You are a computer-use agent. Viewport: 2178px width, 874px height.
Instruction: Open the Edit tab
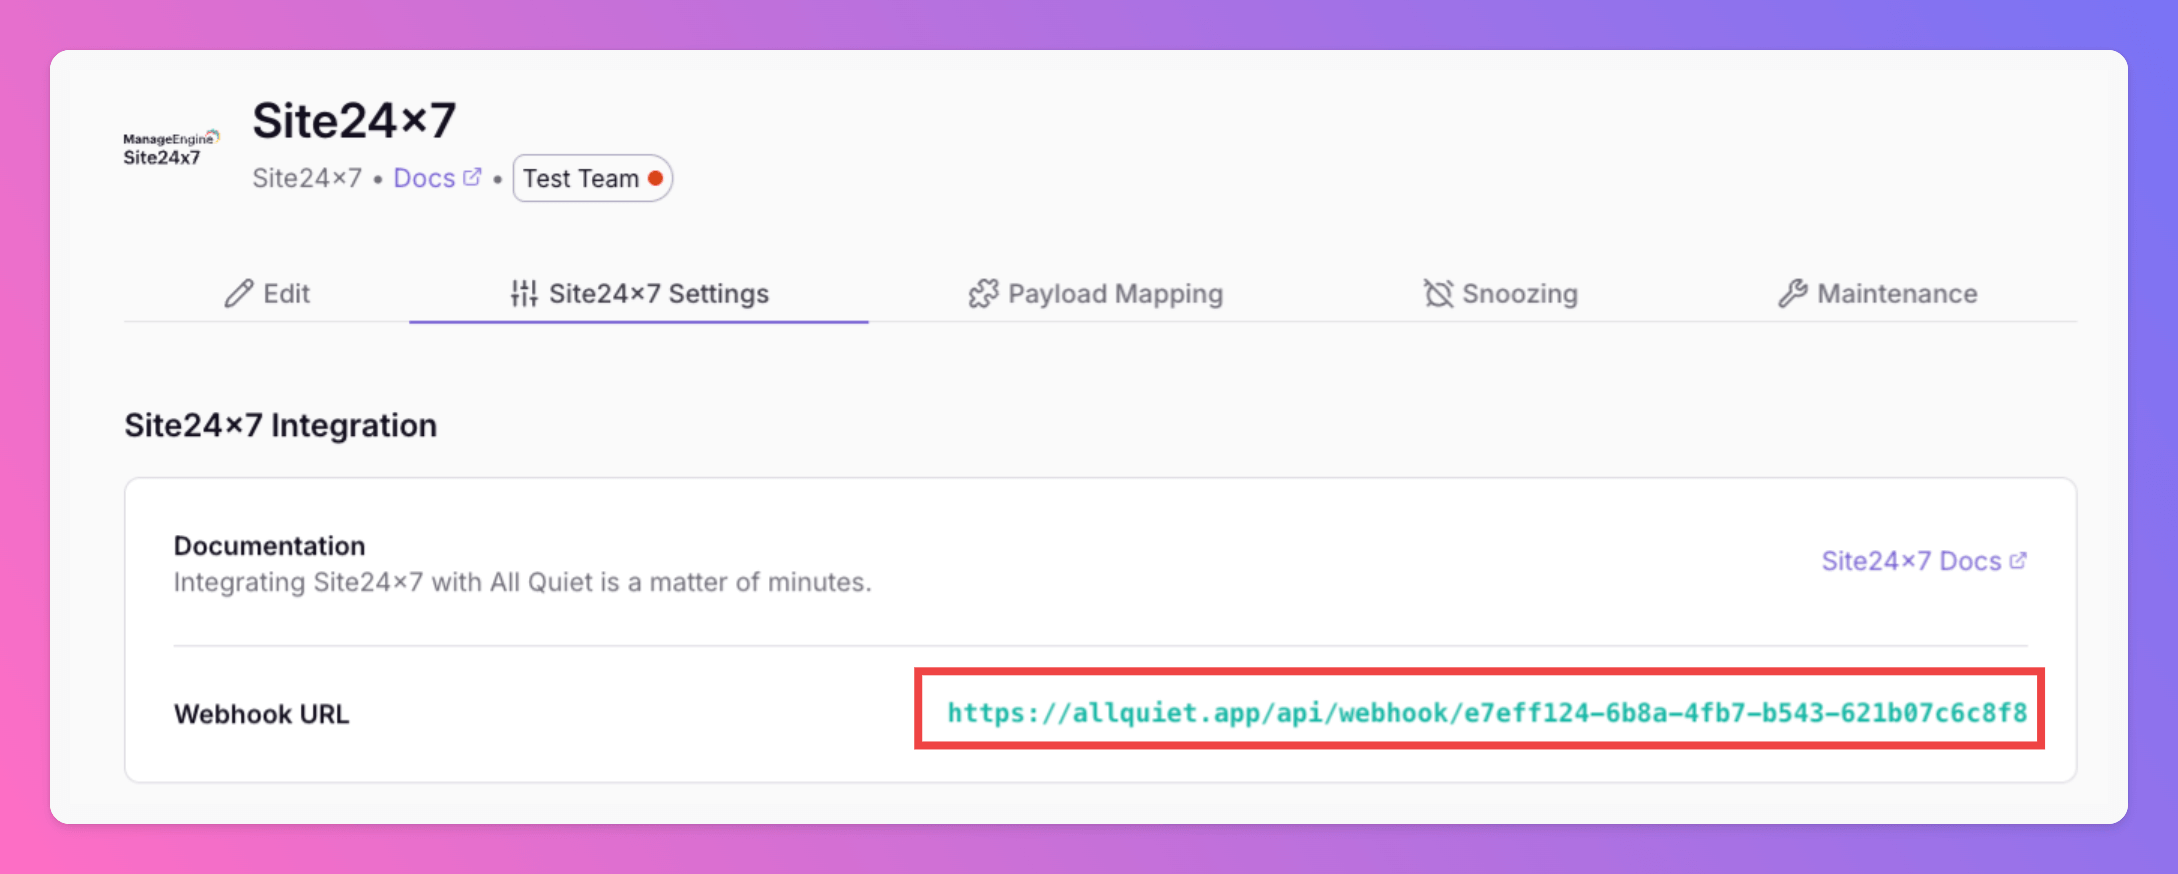pyautogui.click(x=267, y=293)
